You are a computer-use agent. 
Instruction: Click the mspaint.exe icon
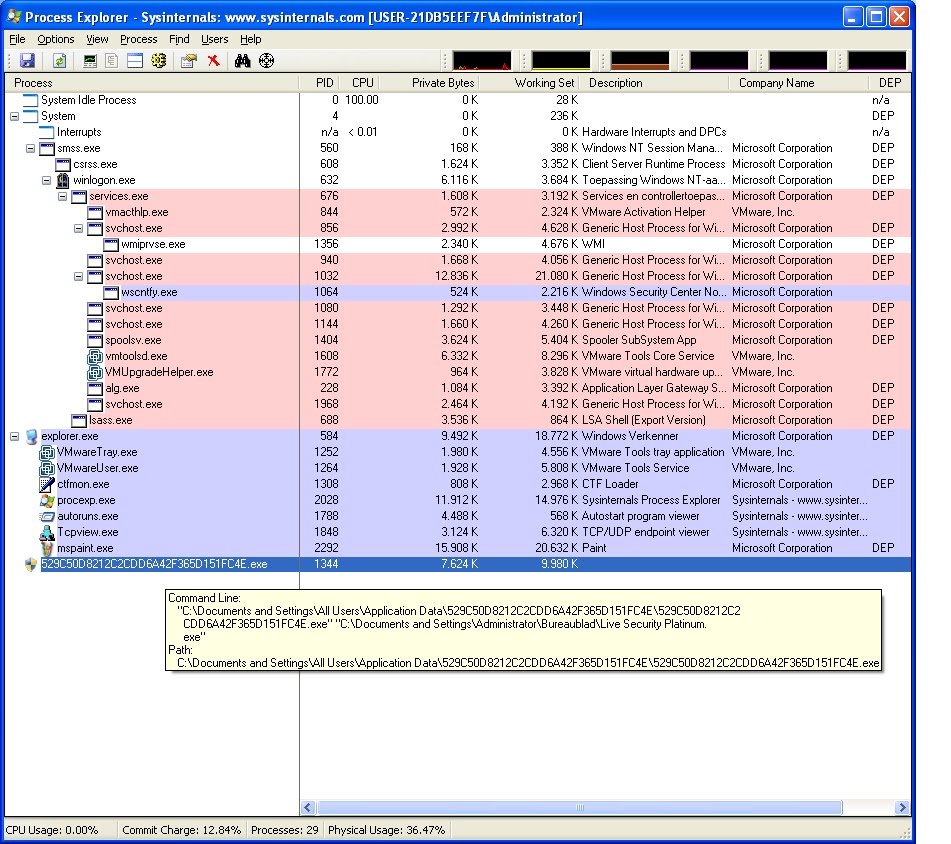[x=47, y=548]
